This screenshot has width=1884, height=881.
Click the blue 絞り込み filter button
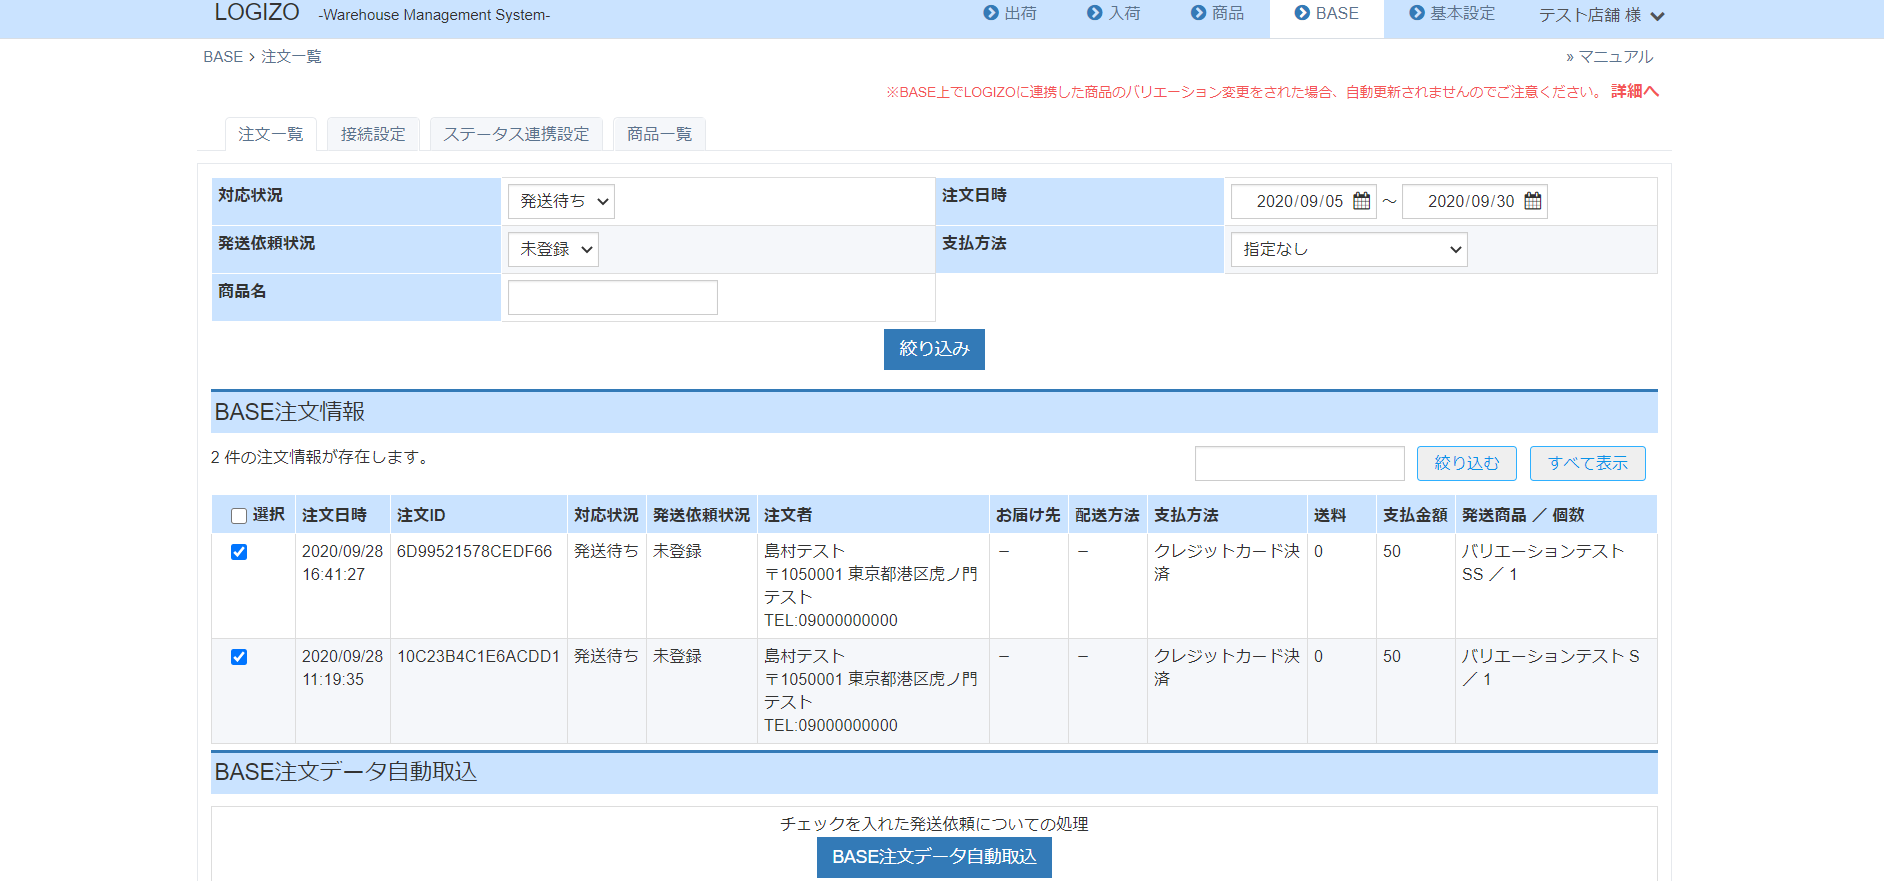point(934,349)
